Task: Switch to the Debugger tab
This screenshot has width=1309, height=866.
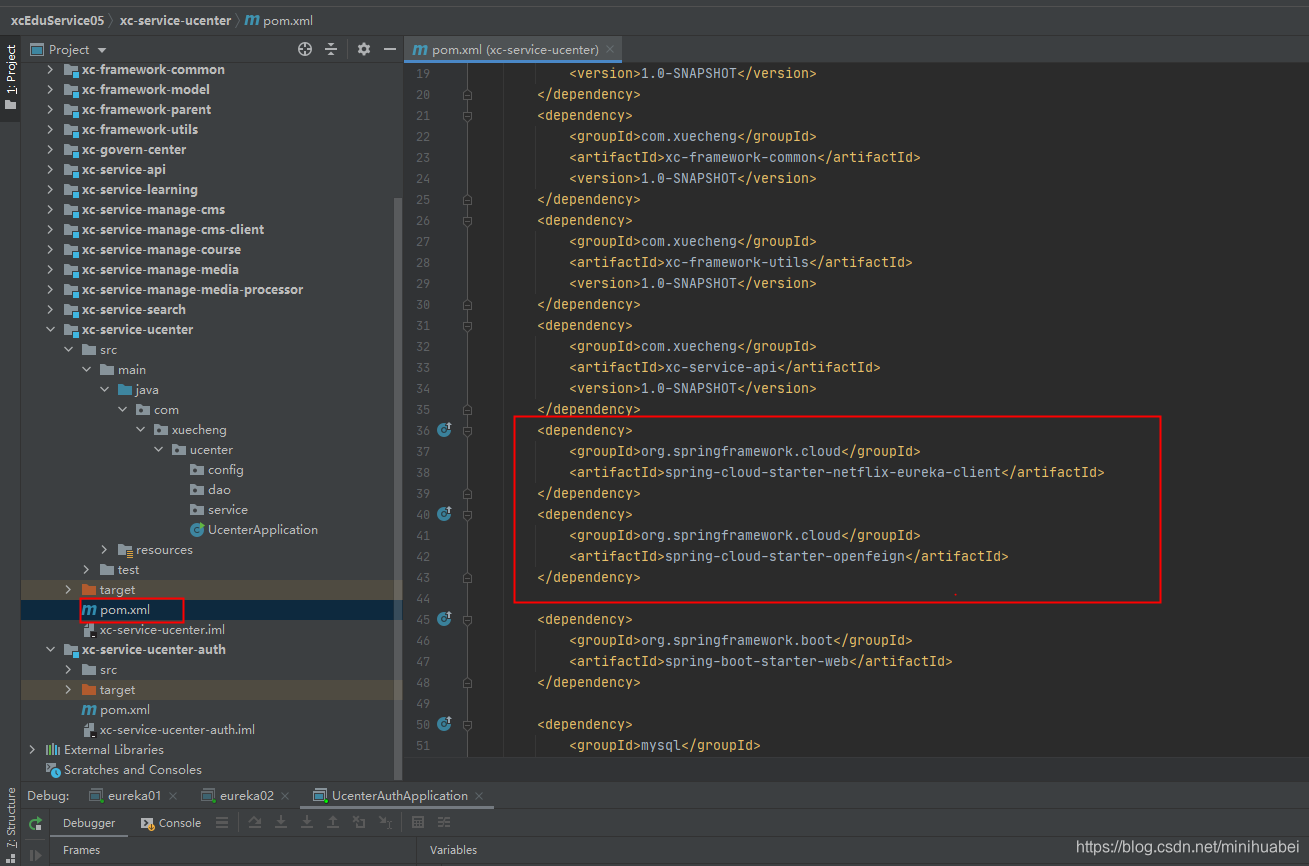Action: point(89,823)
